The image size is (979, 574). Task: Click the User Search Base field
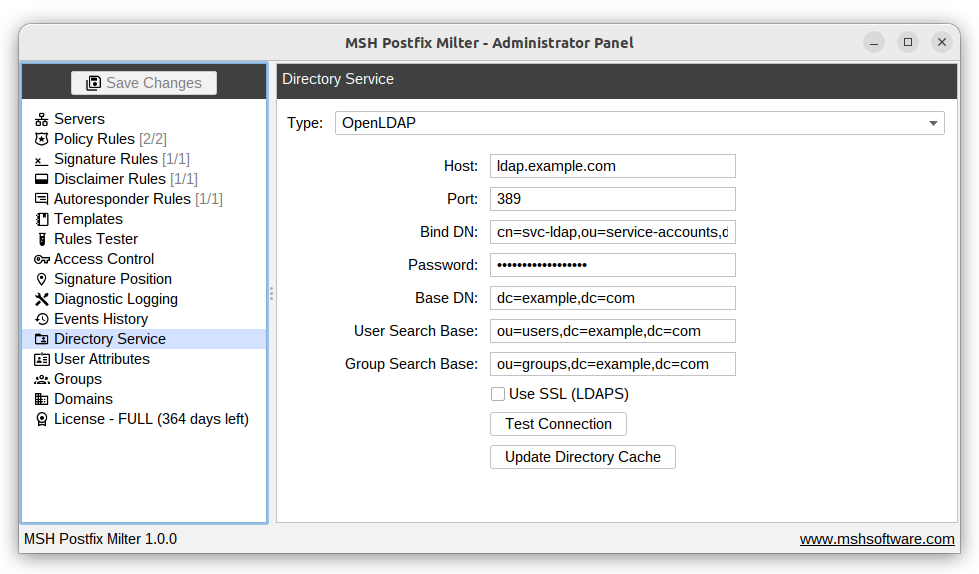tap(612, 331)
